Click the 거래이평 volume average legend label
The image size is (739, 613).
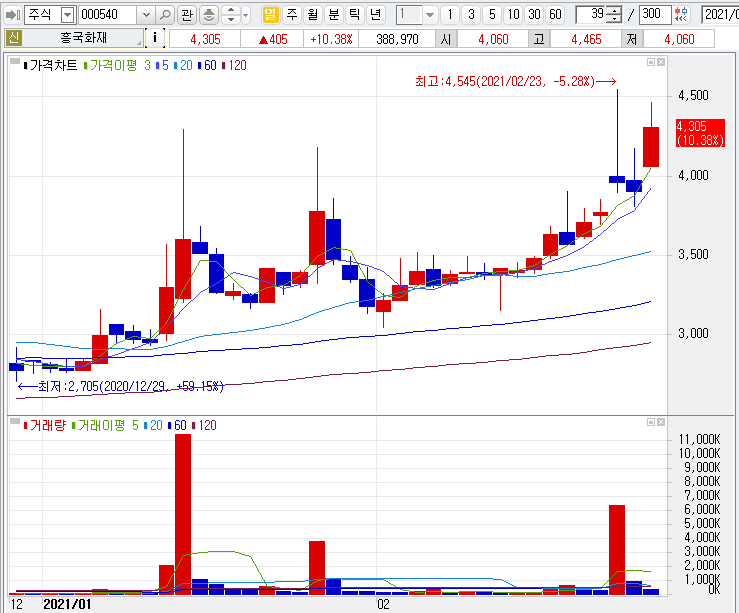101,425
